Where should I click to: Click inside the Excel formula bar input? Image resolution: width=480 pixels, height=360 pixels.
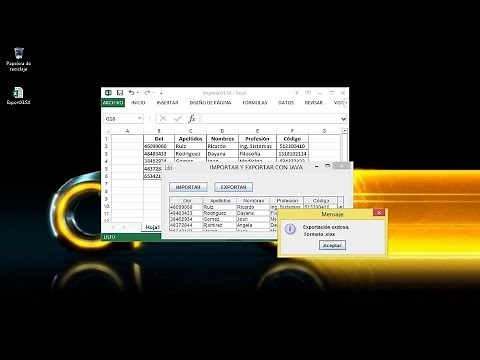point(270,119)
